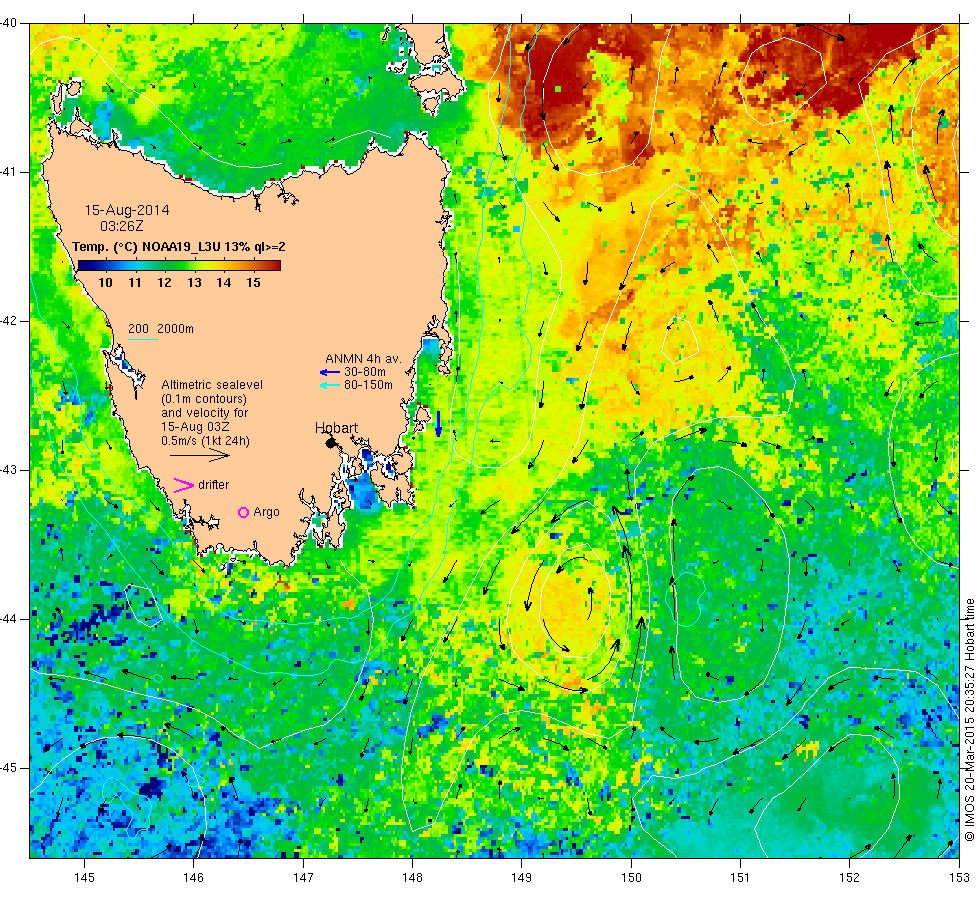Click longitude axis label 153
Viewport: 980px width, 900px height.
pyautogui.click(x=959, y=878)
